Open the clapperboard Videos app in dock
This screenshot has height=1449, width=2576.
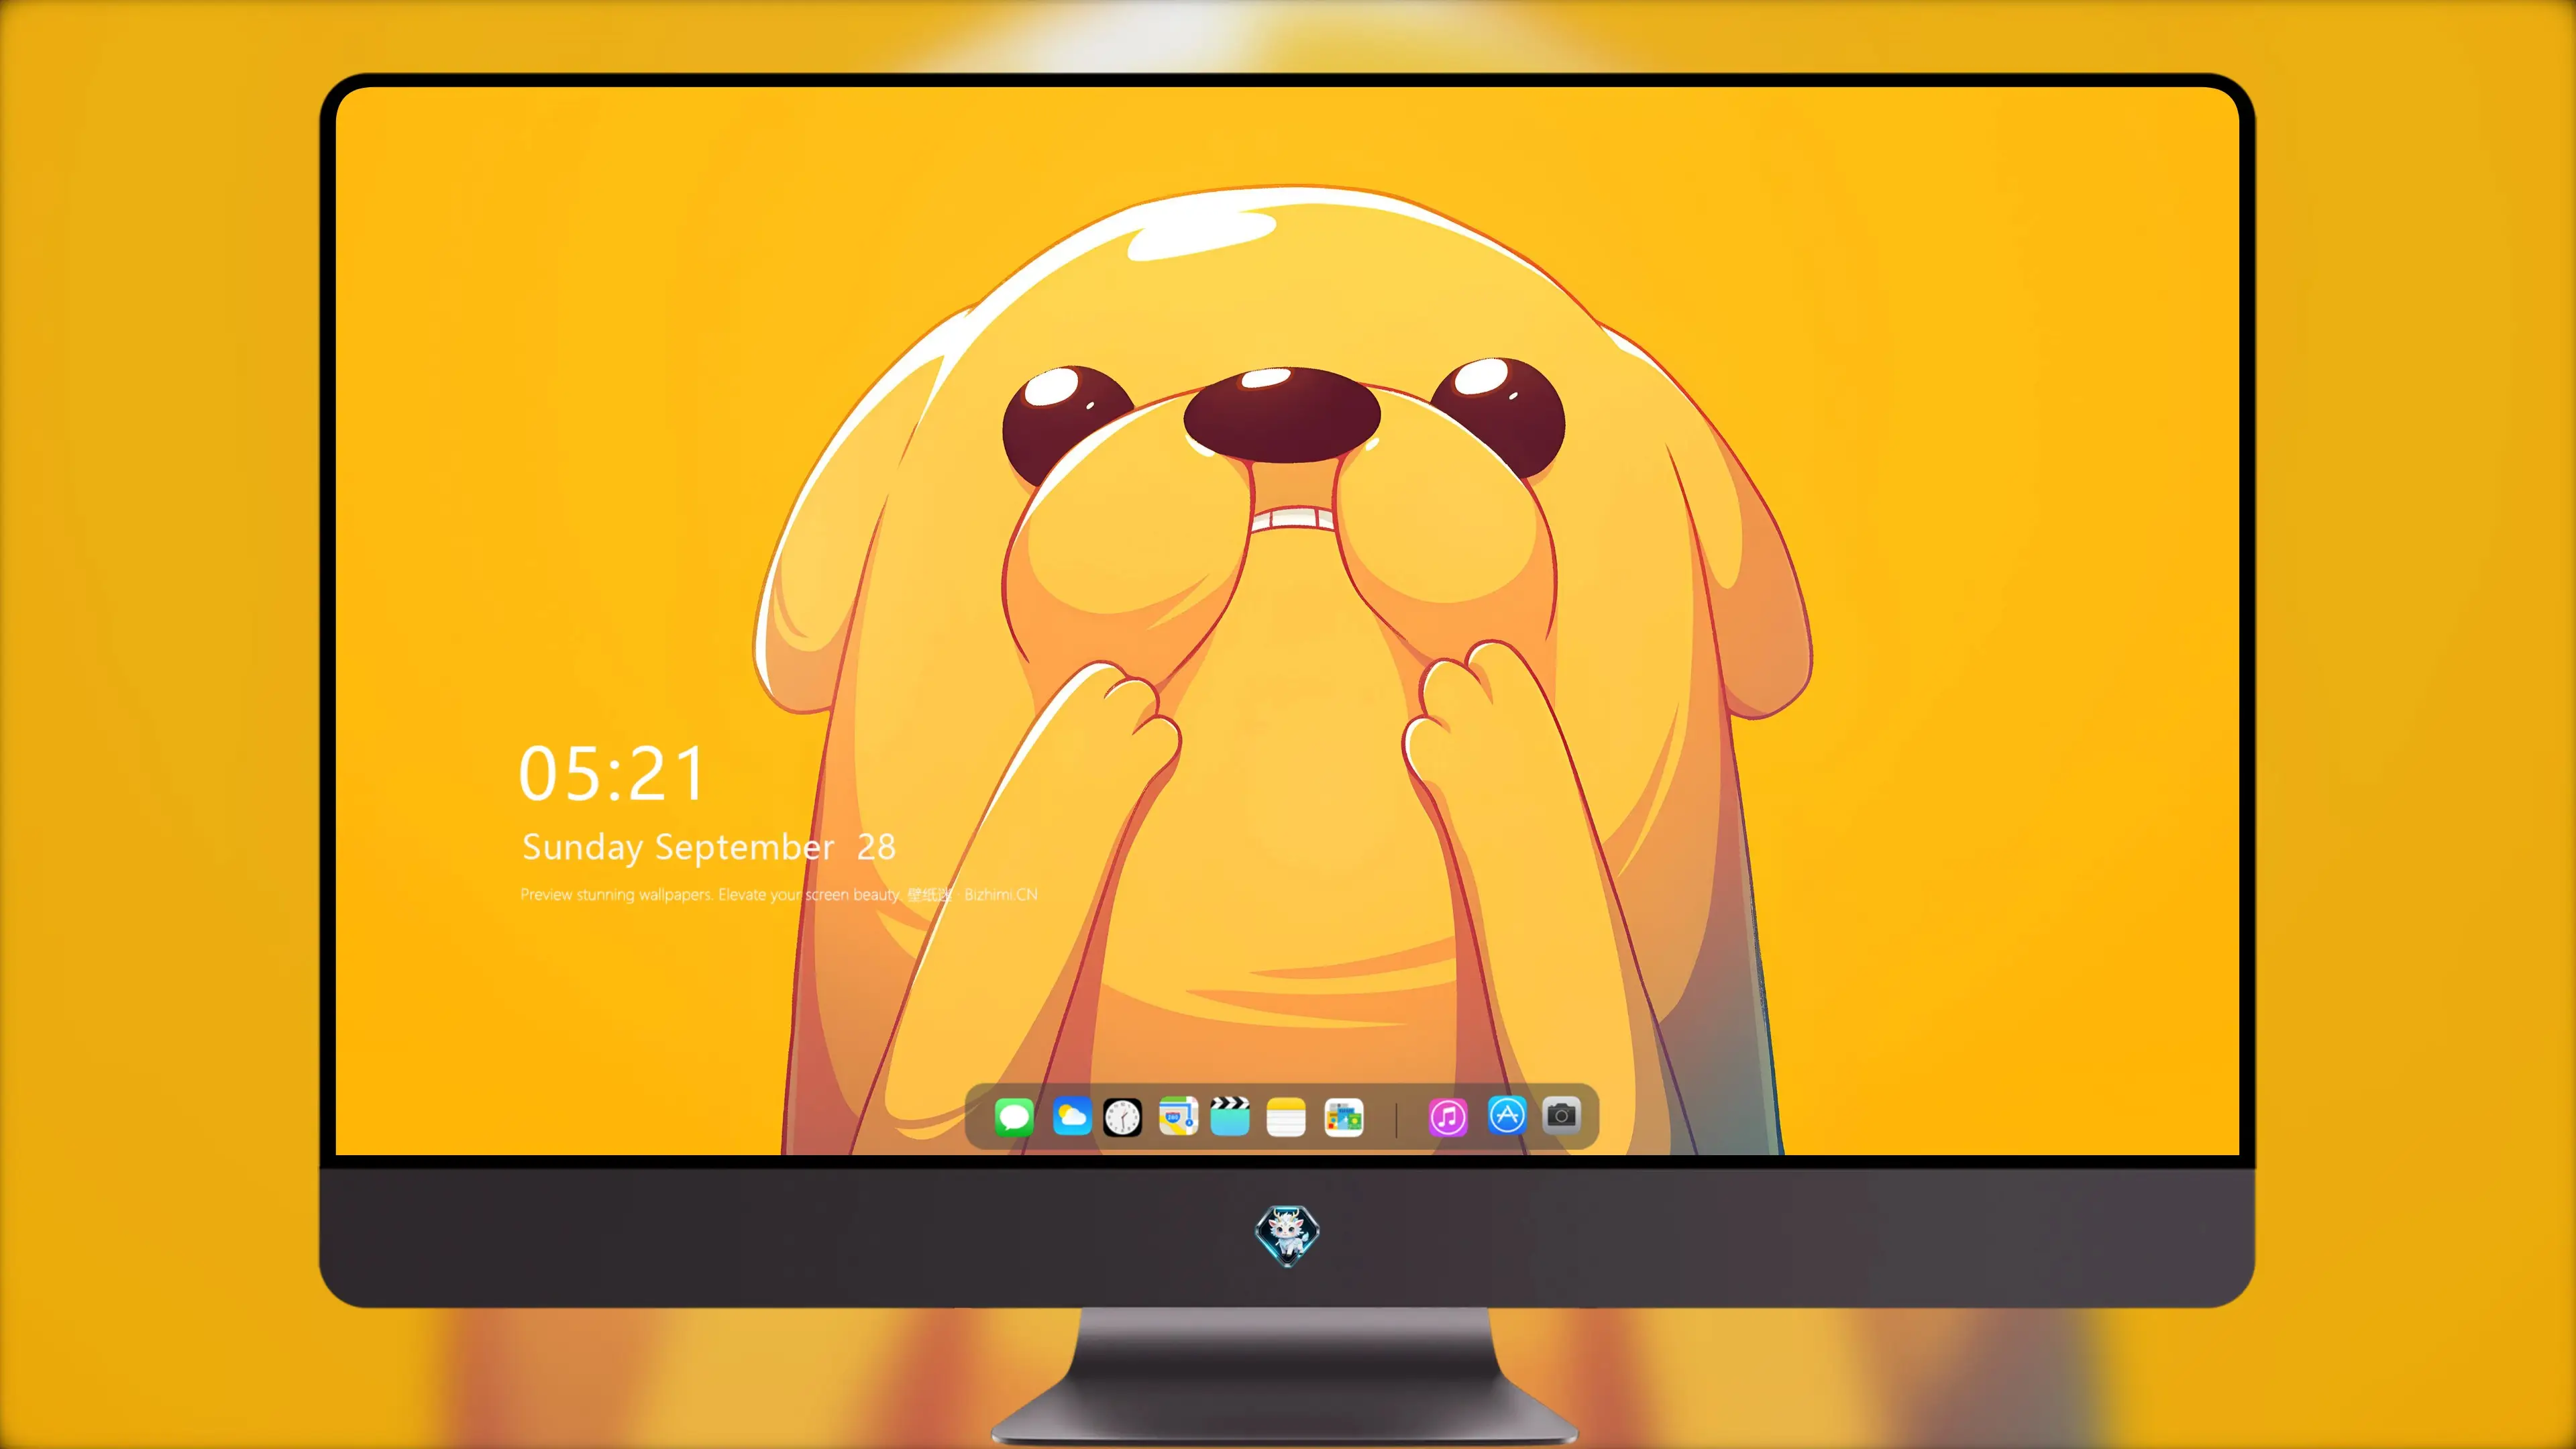pos(1230,1117)
